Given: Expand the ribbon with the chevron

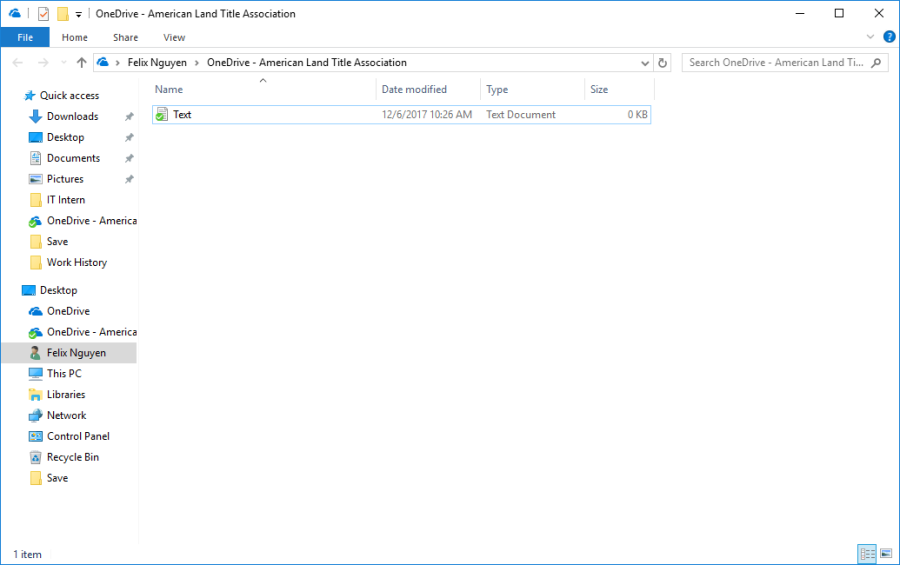Looking at the screenshot, I should click(870, 37).
